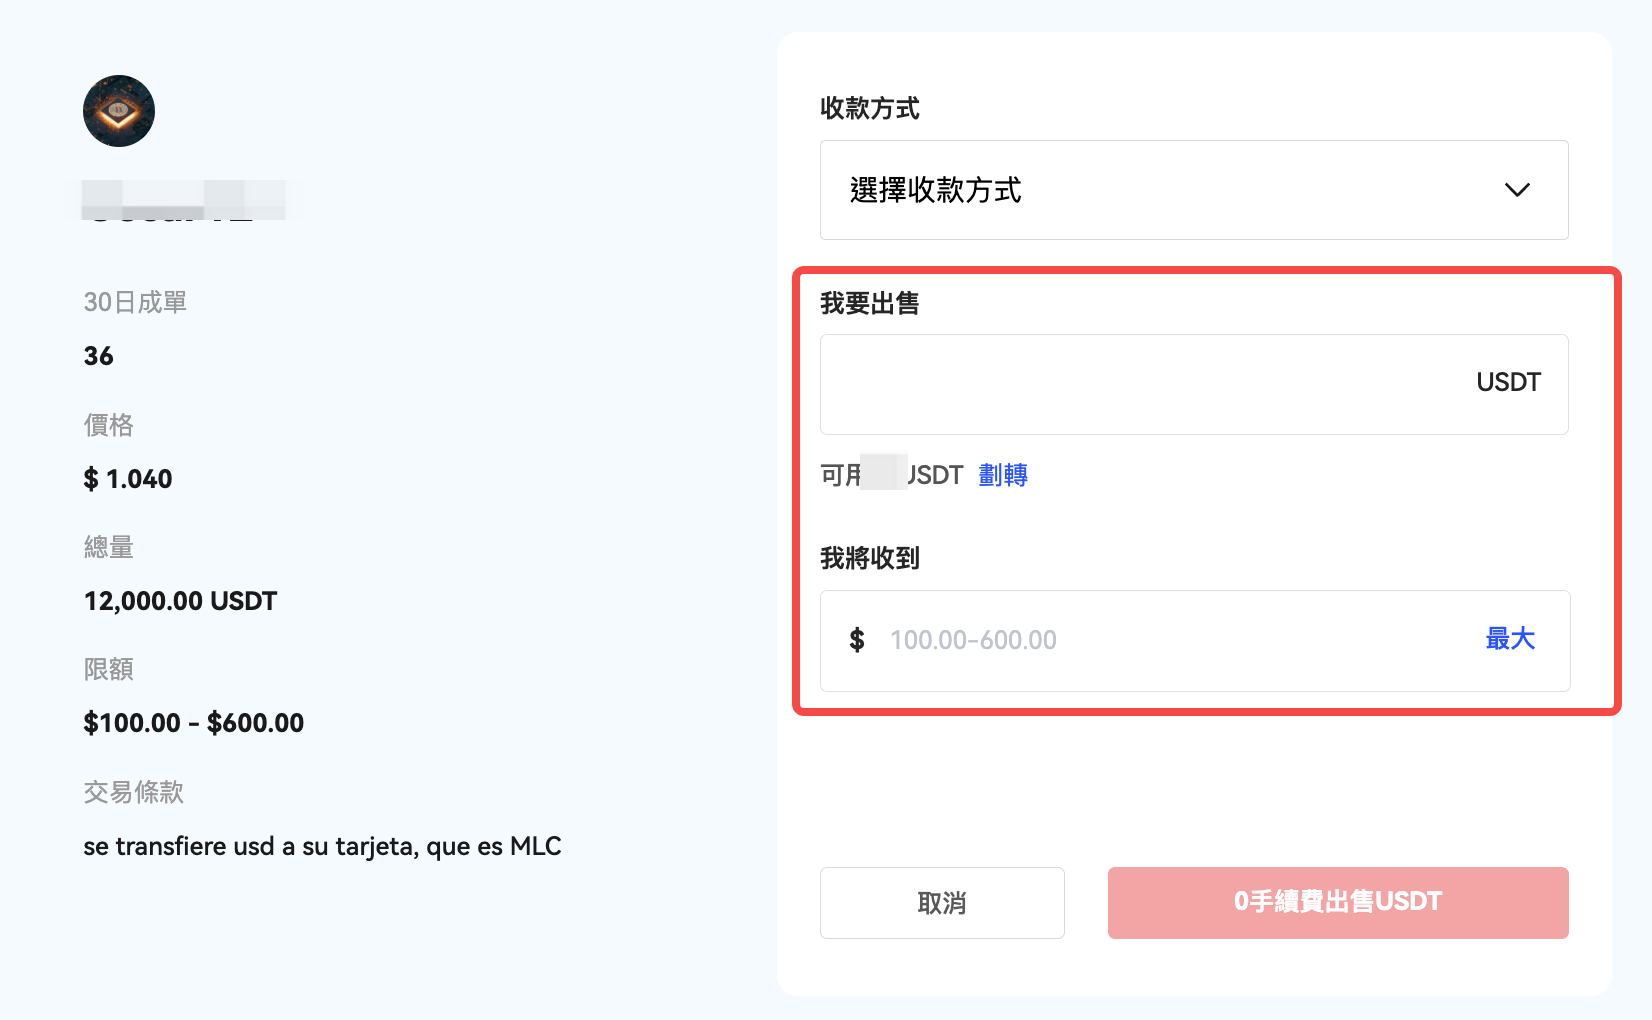
Task: Click the $ 1.040 price value
Action: (x=128, y=479)
